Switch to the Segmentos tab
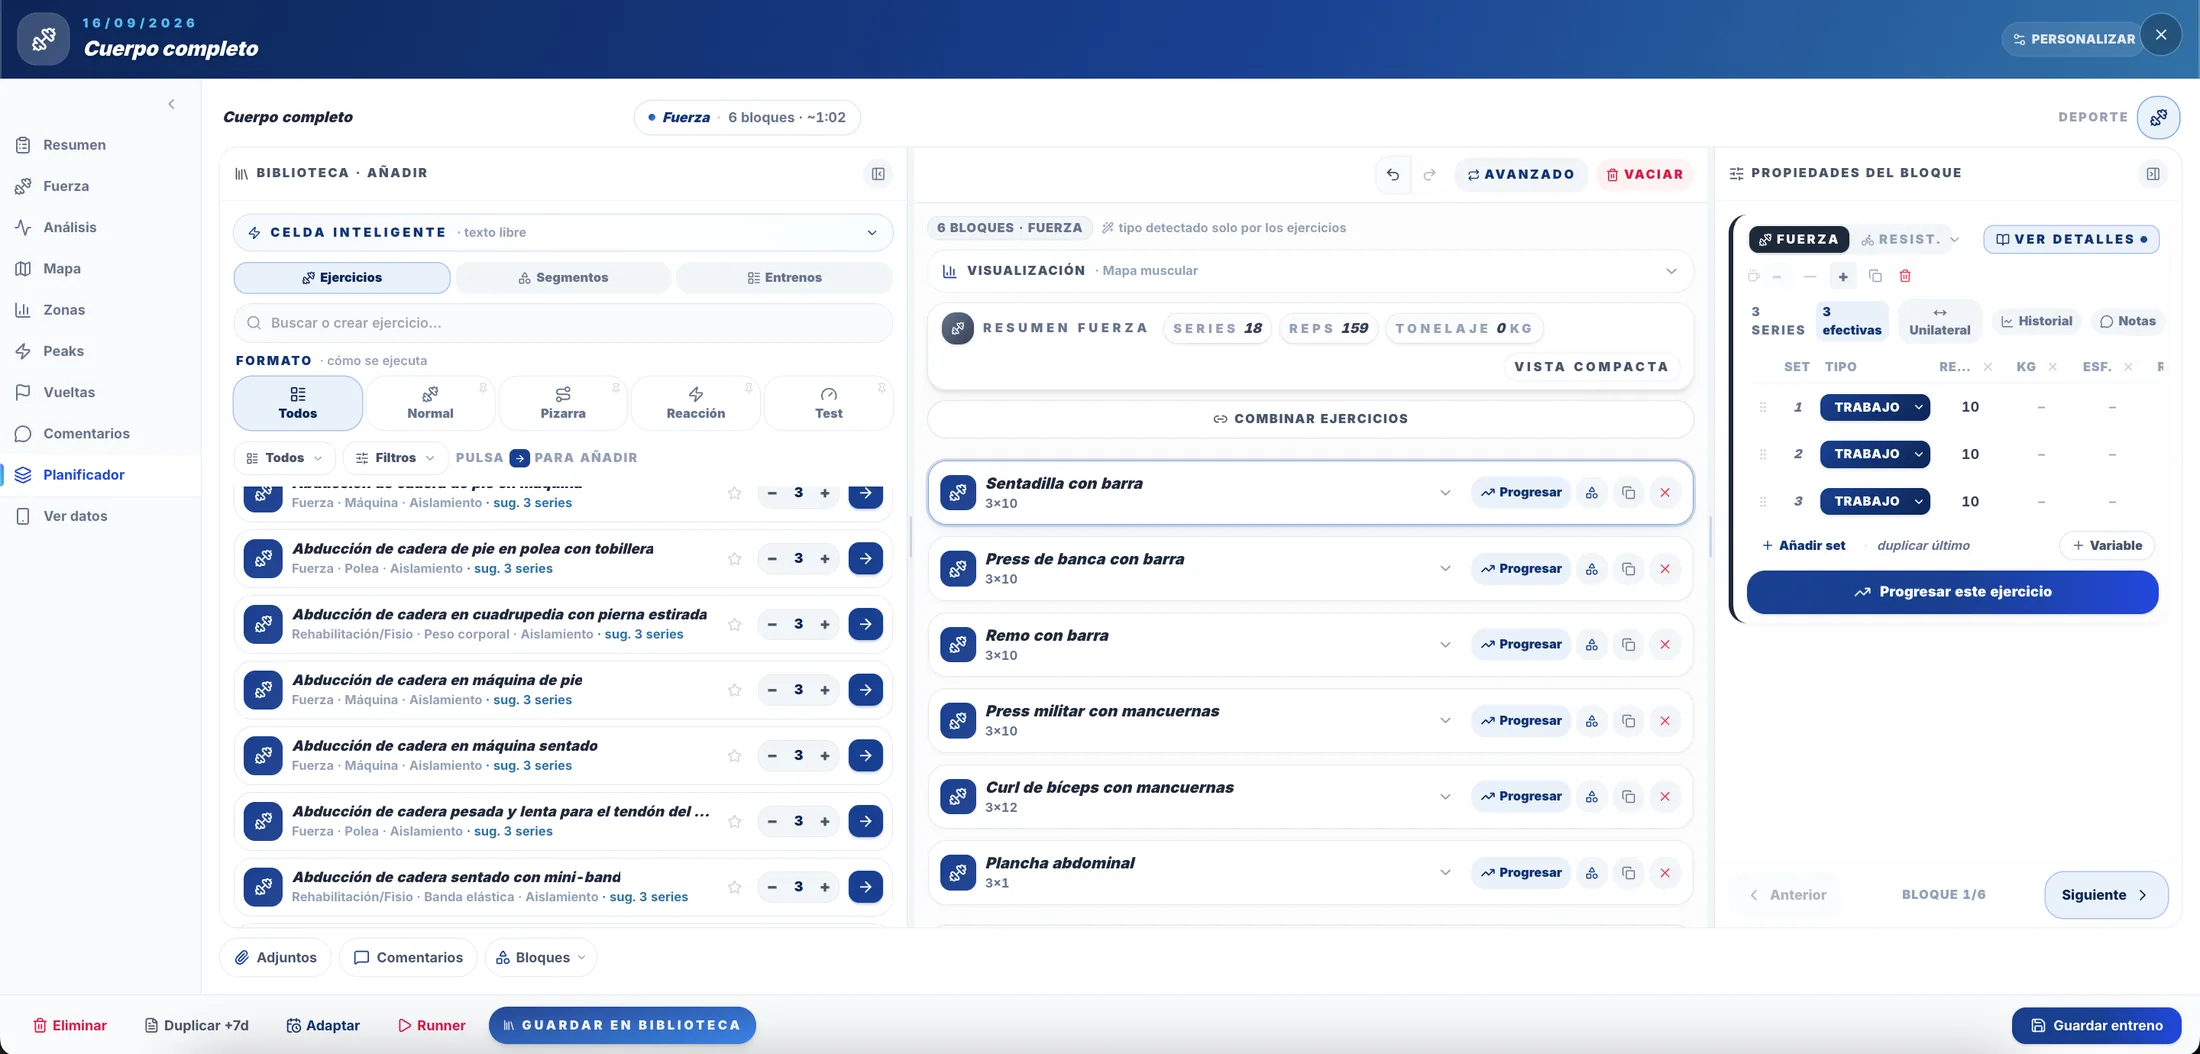Image resolution: width=2200 pixels, height=1054 pixels. [x=563, y=278]
